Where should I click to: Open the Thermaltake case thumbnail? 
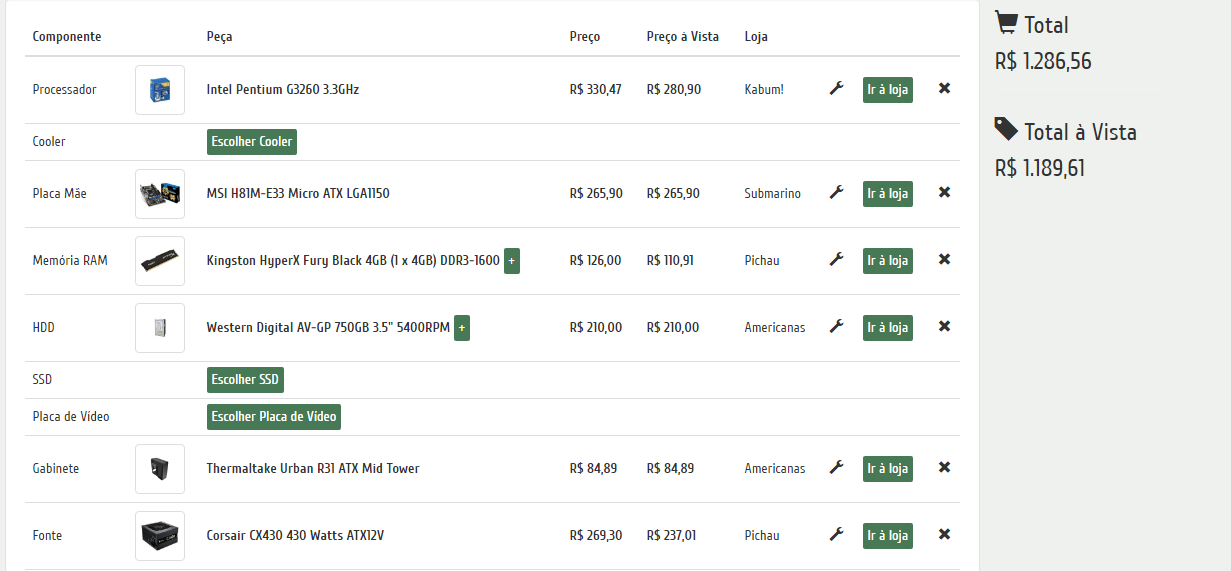[x=160, y=469]
